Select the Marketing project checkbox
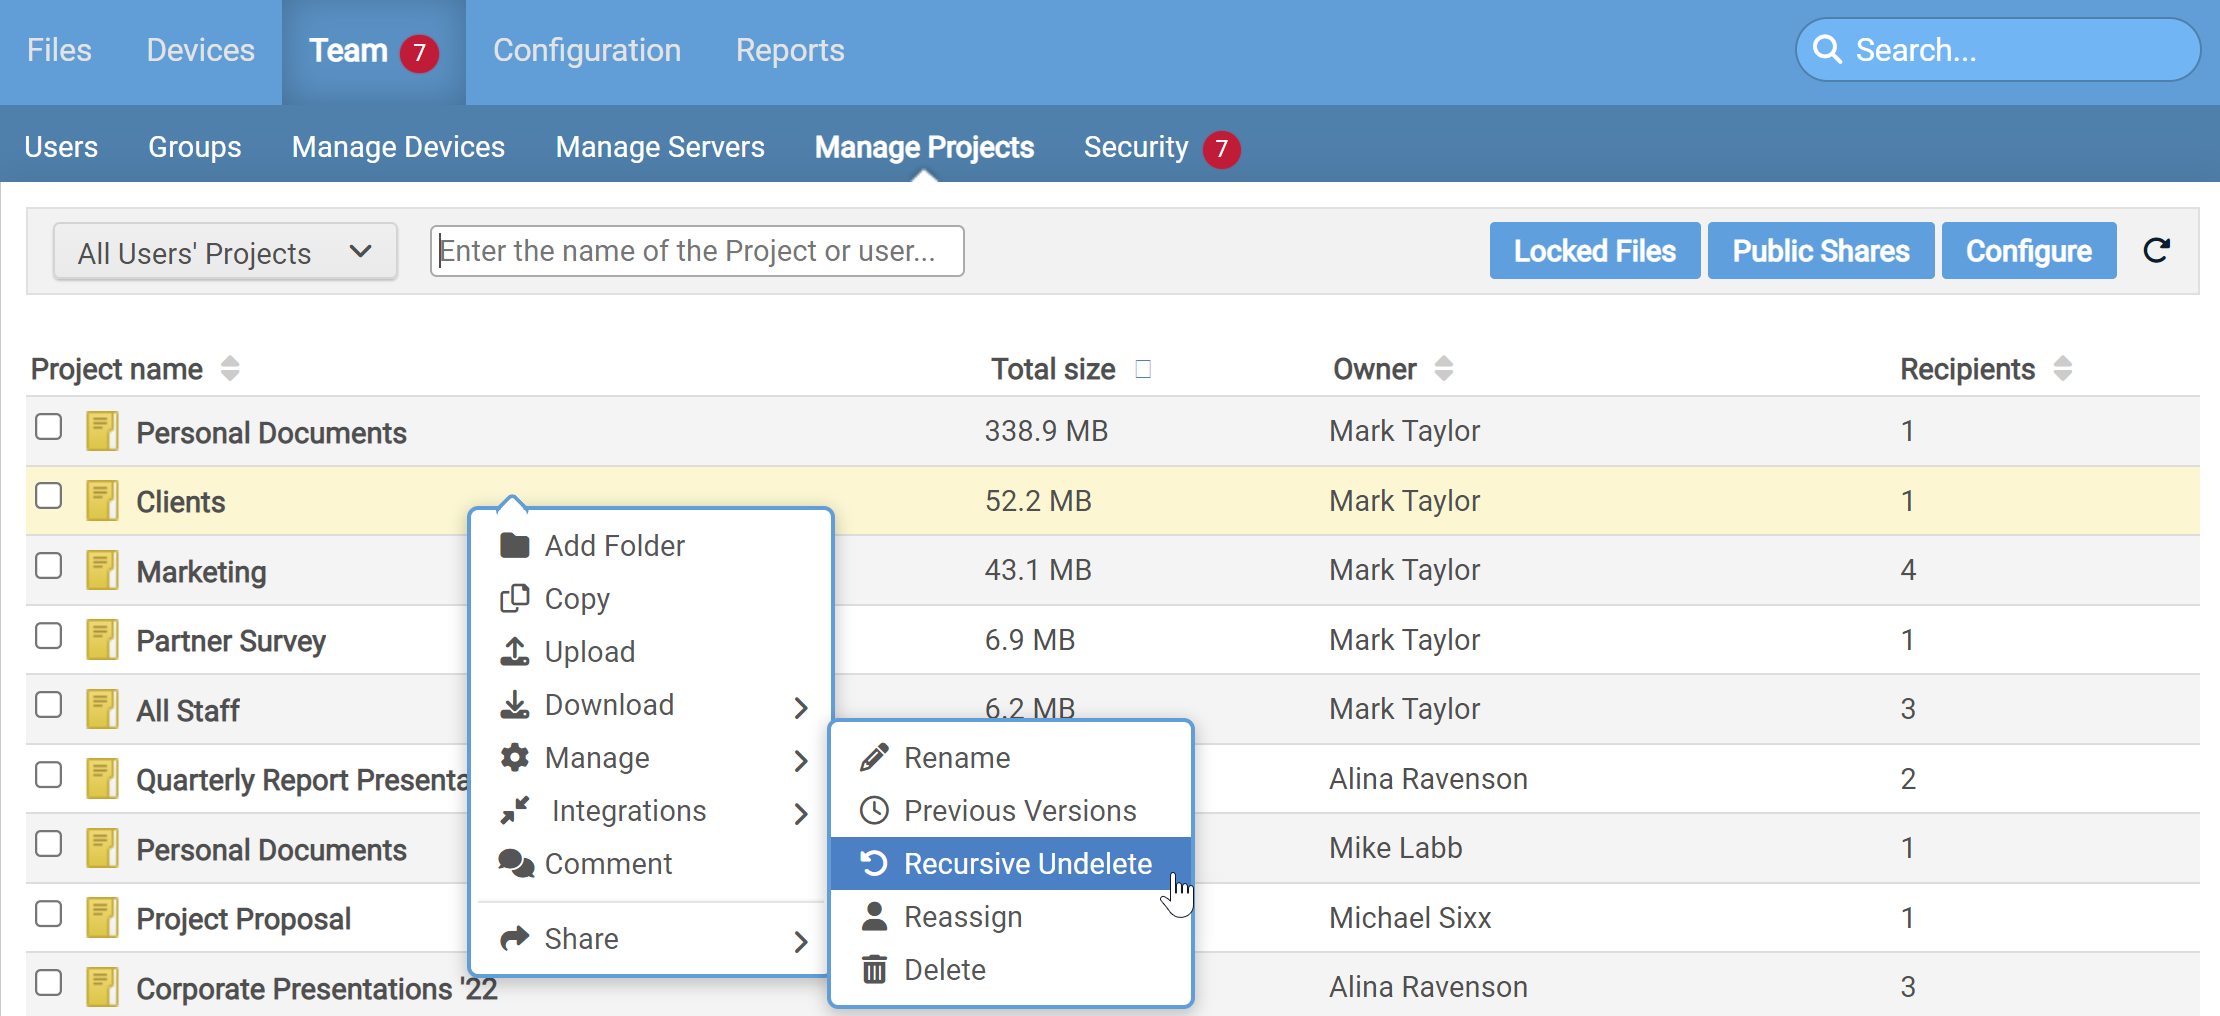Viewport: 2220px width, 1016px height. coord(48,566)
